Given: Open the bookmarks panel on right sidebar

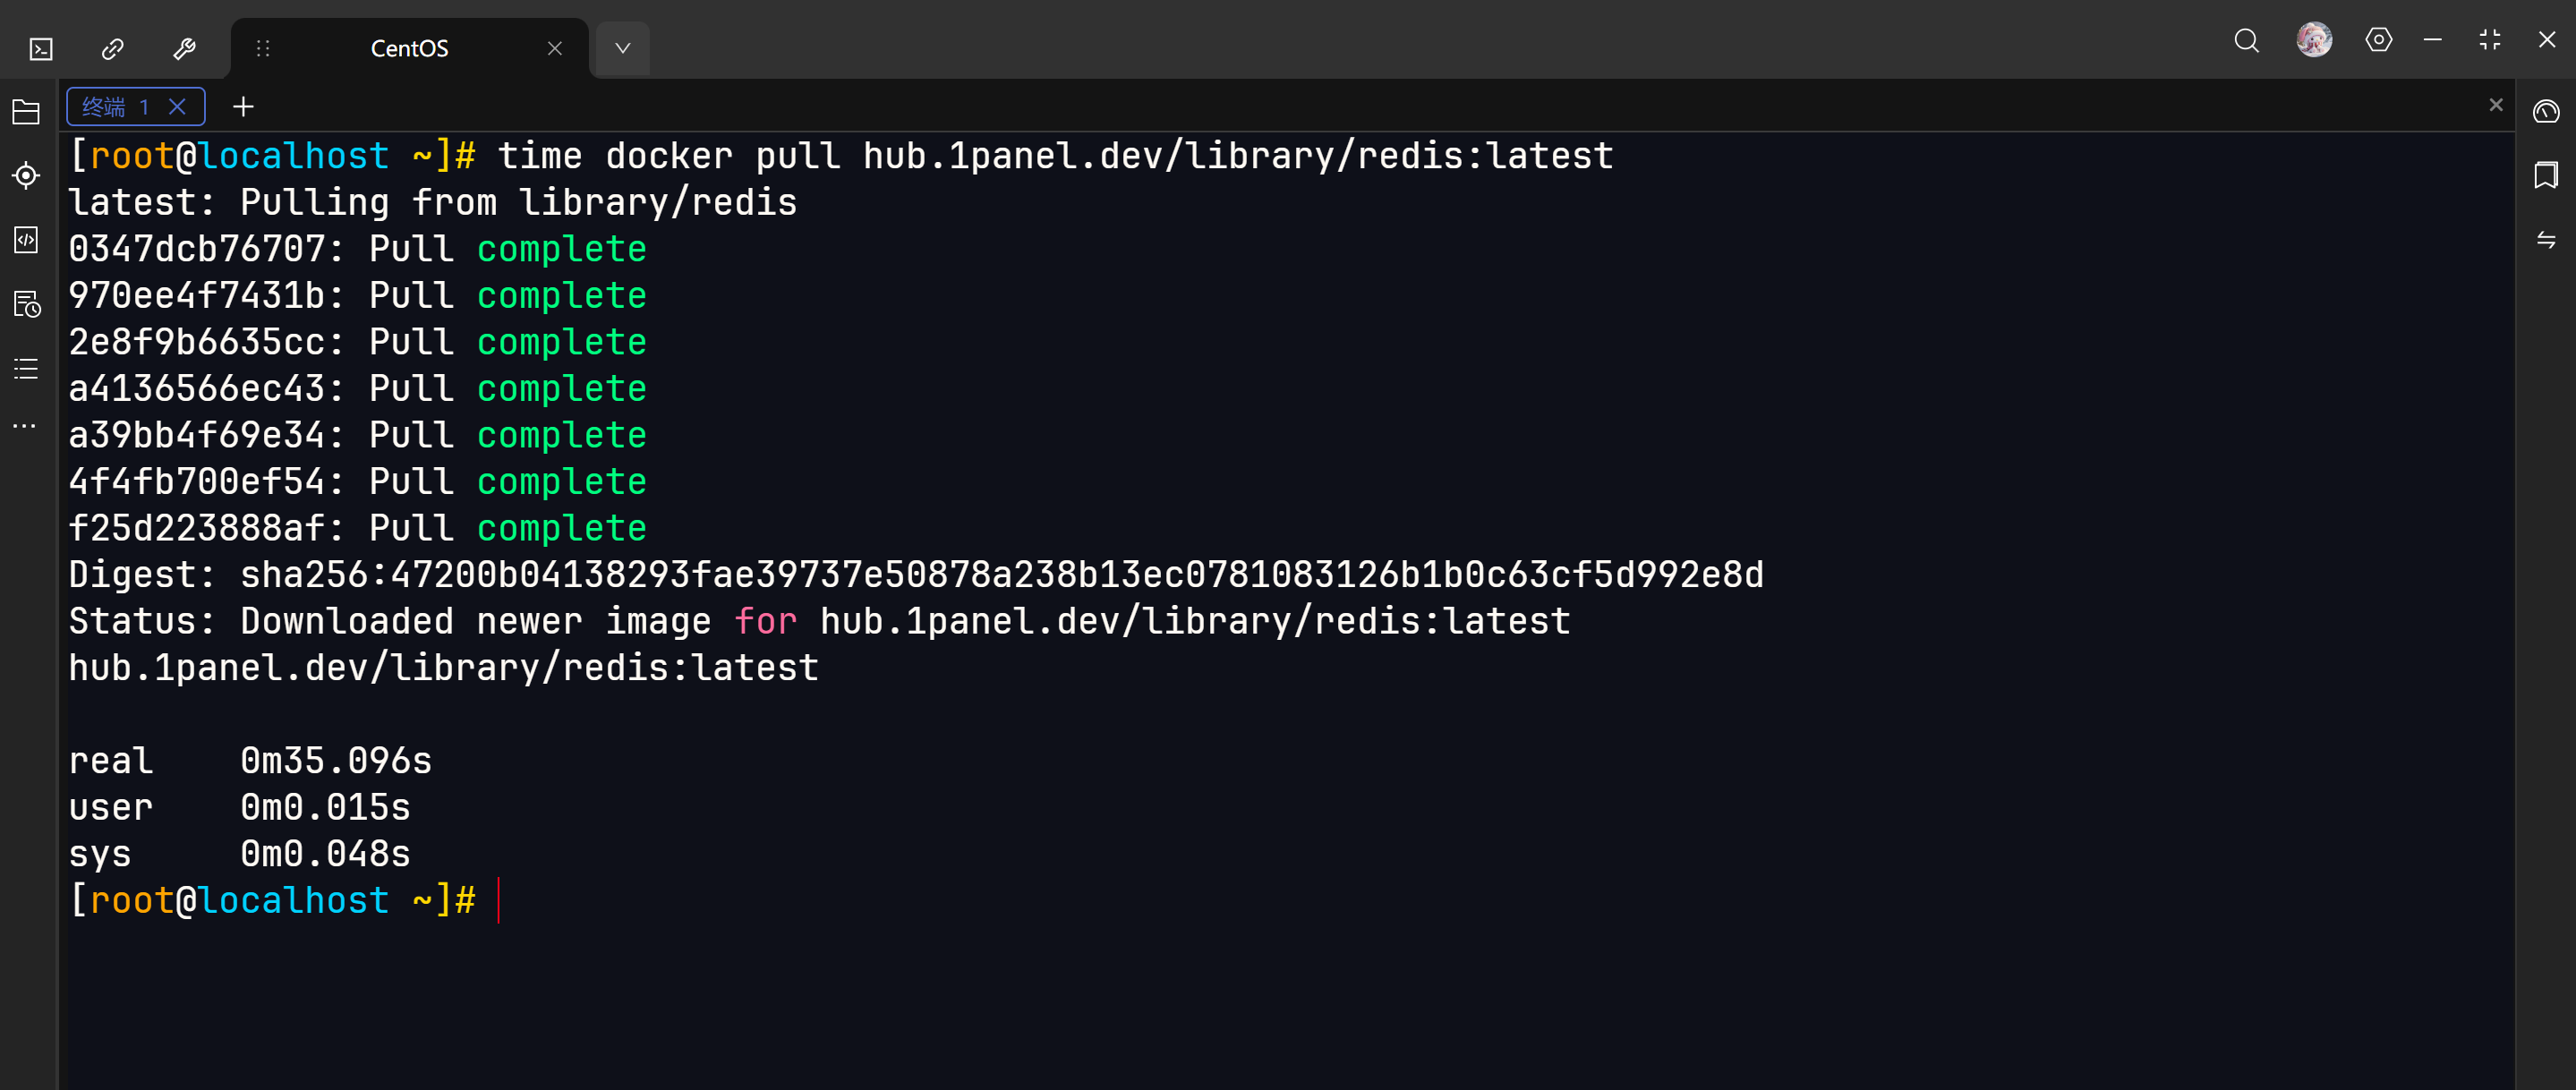Looking at the screenshot, I should 2546,175.
